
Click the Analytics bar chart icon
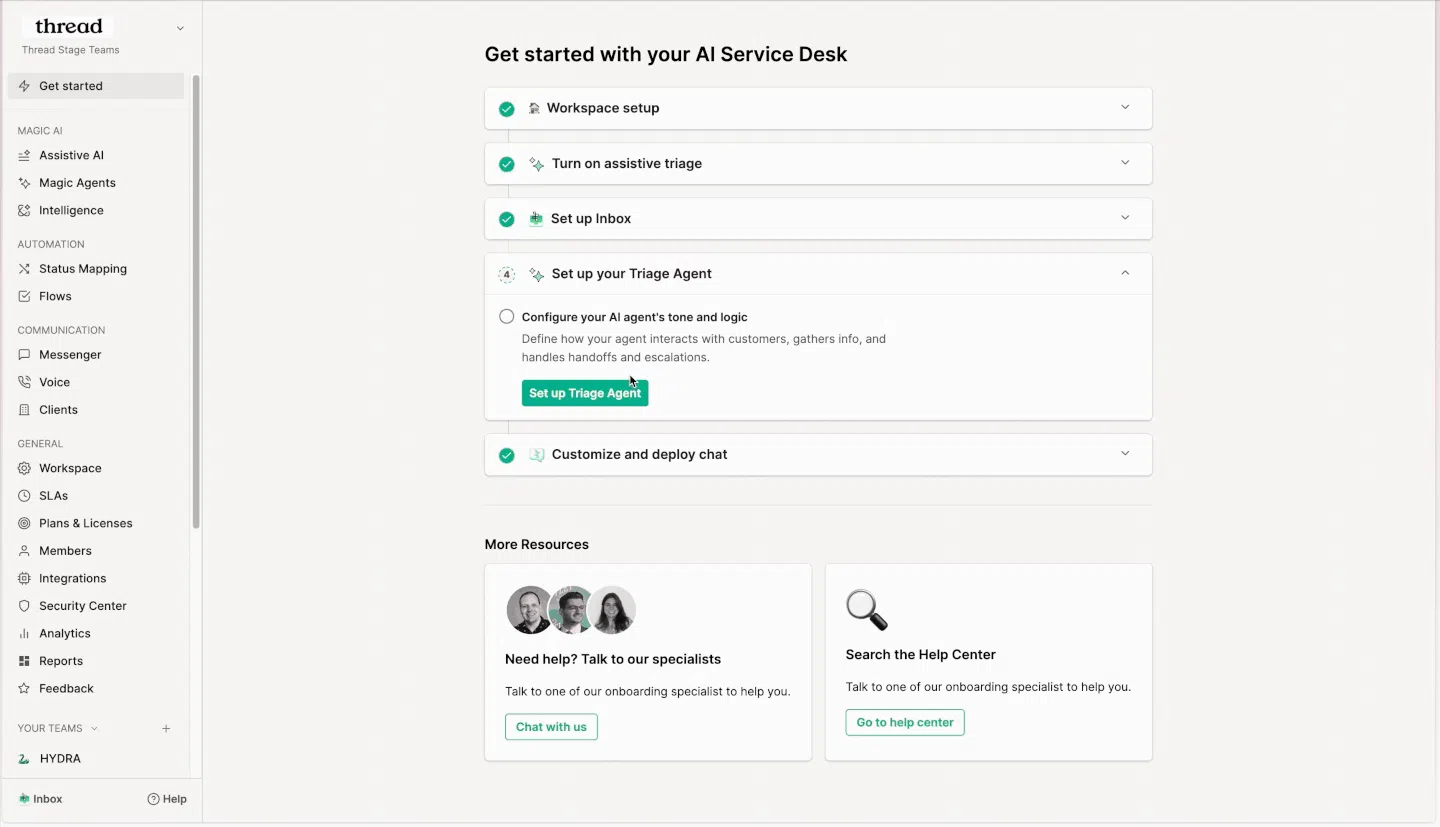click(25, 634)
